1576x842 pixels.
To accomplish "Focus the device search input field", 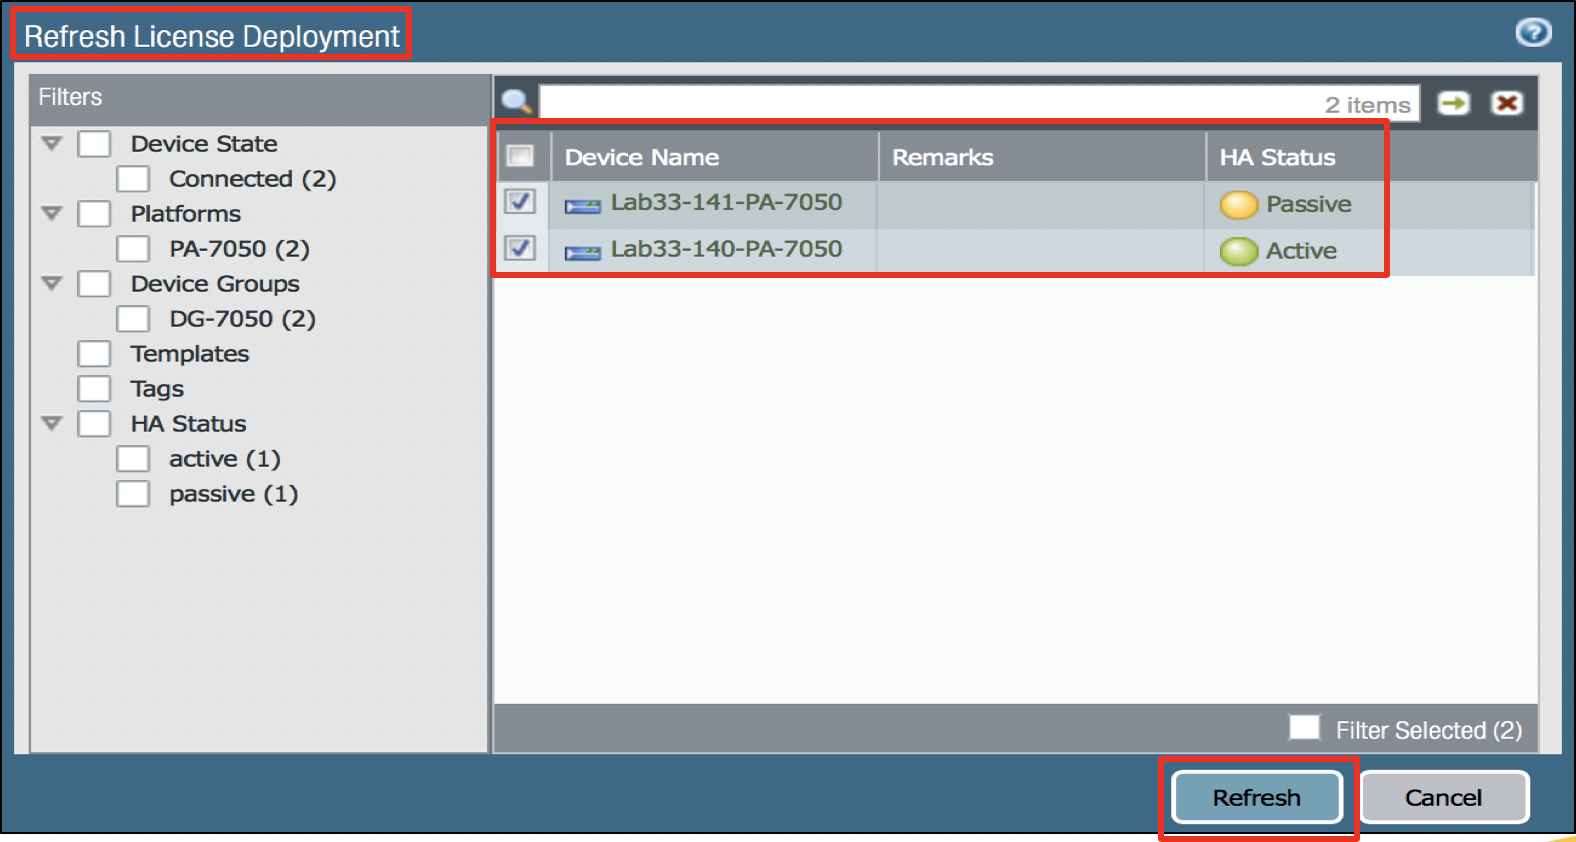I will point(979,103).
